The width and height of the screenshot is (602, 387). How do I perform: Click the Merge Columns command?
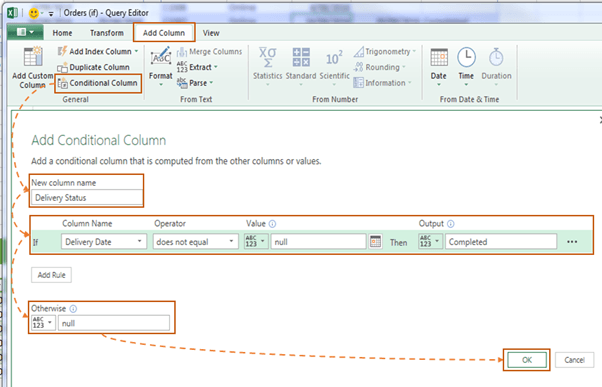click(x=209, y=51)
